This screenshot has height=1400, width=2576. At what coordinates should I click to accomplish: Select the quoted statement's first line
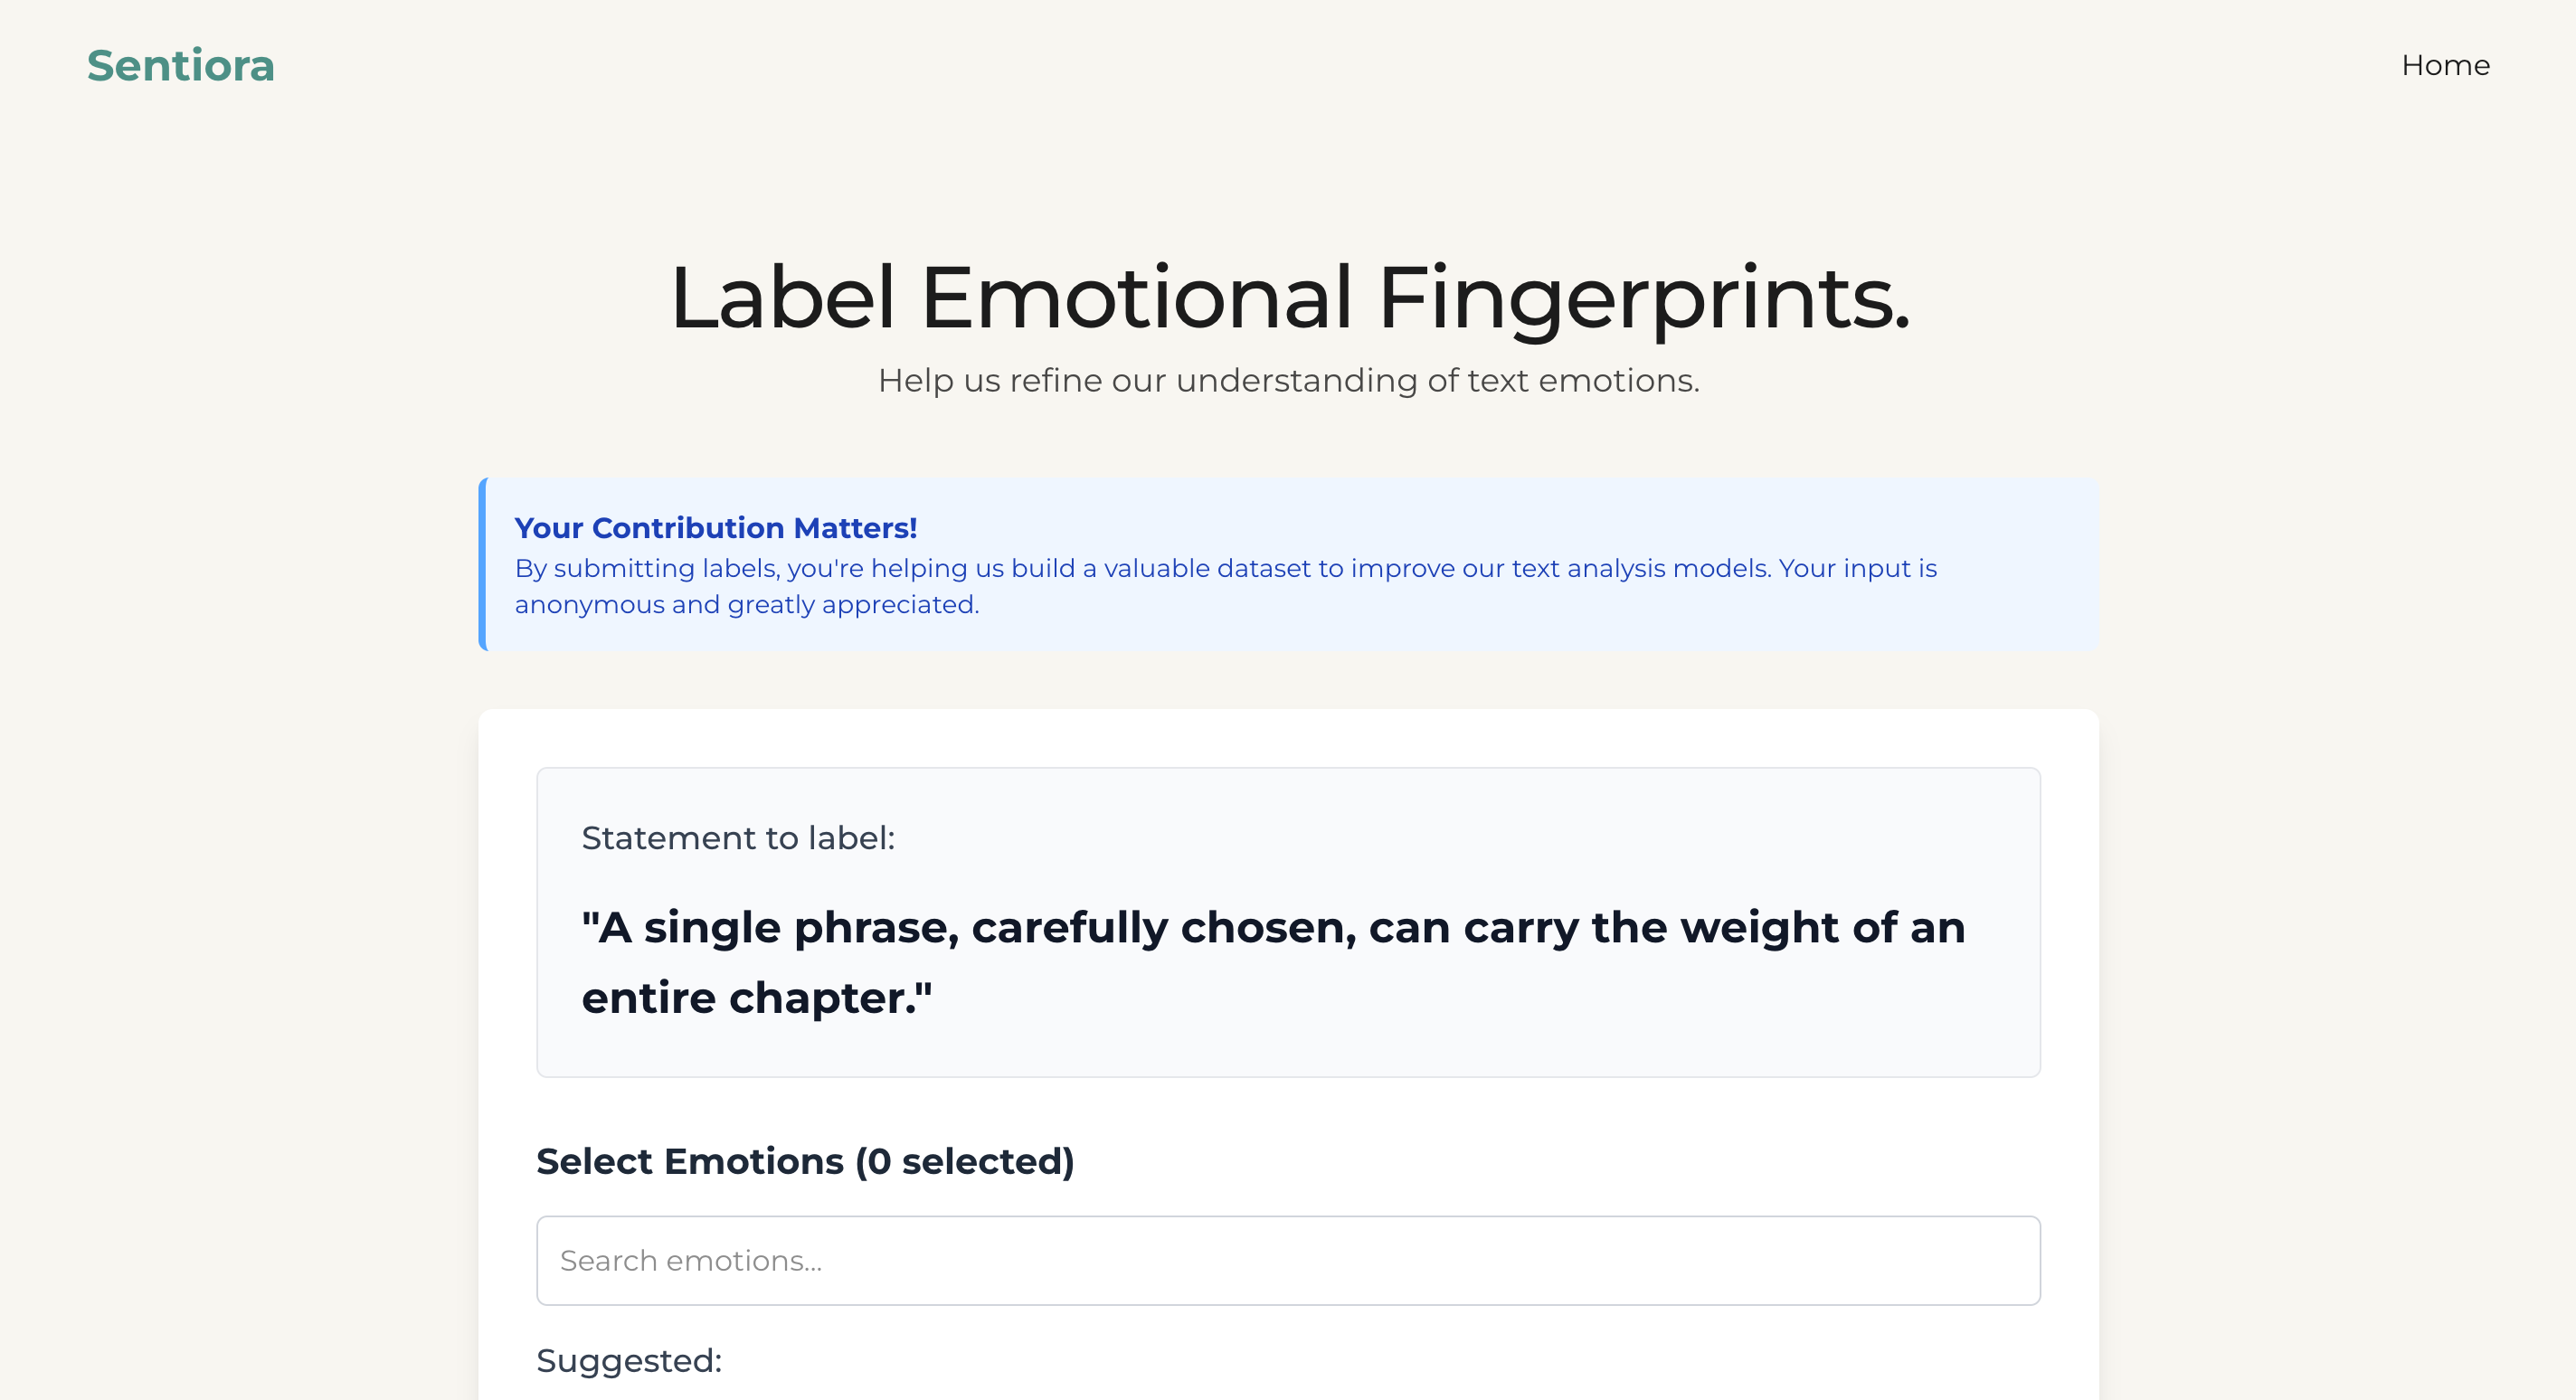pyautogui.click(x=1273, y=928)
